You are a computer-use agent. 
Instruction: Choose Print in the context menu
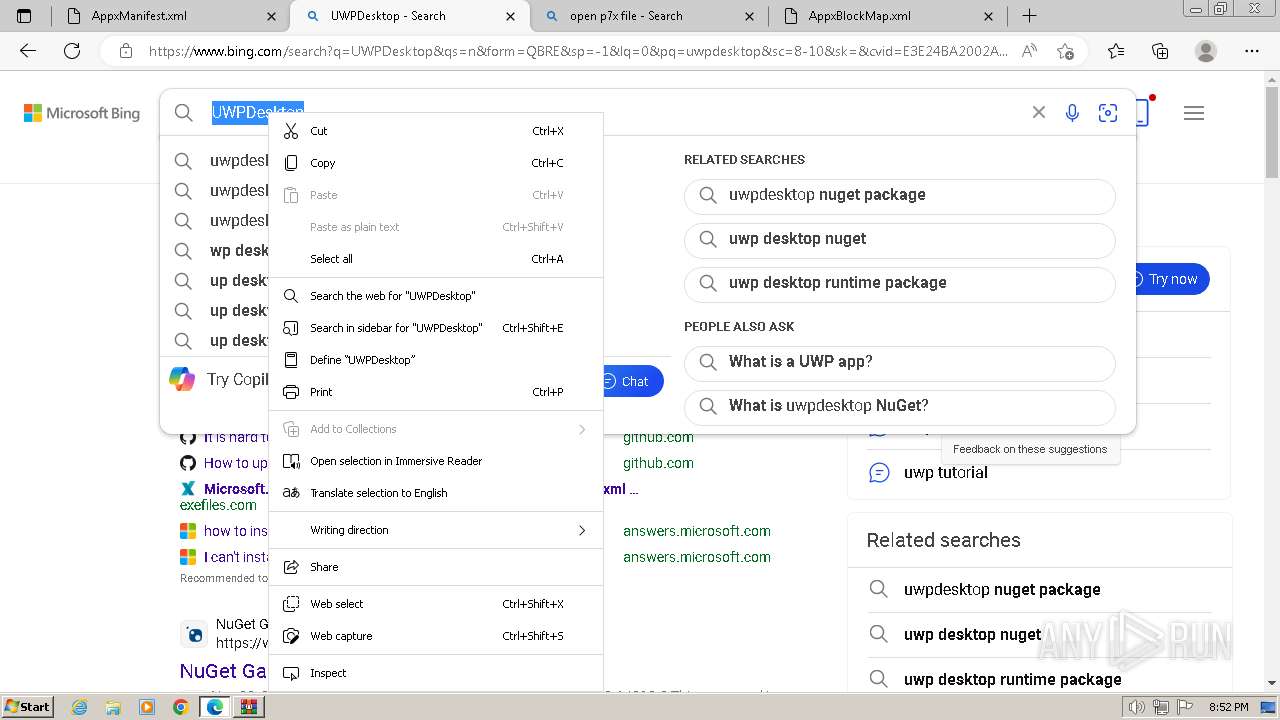[x=436, y=392]
